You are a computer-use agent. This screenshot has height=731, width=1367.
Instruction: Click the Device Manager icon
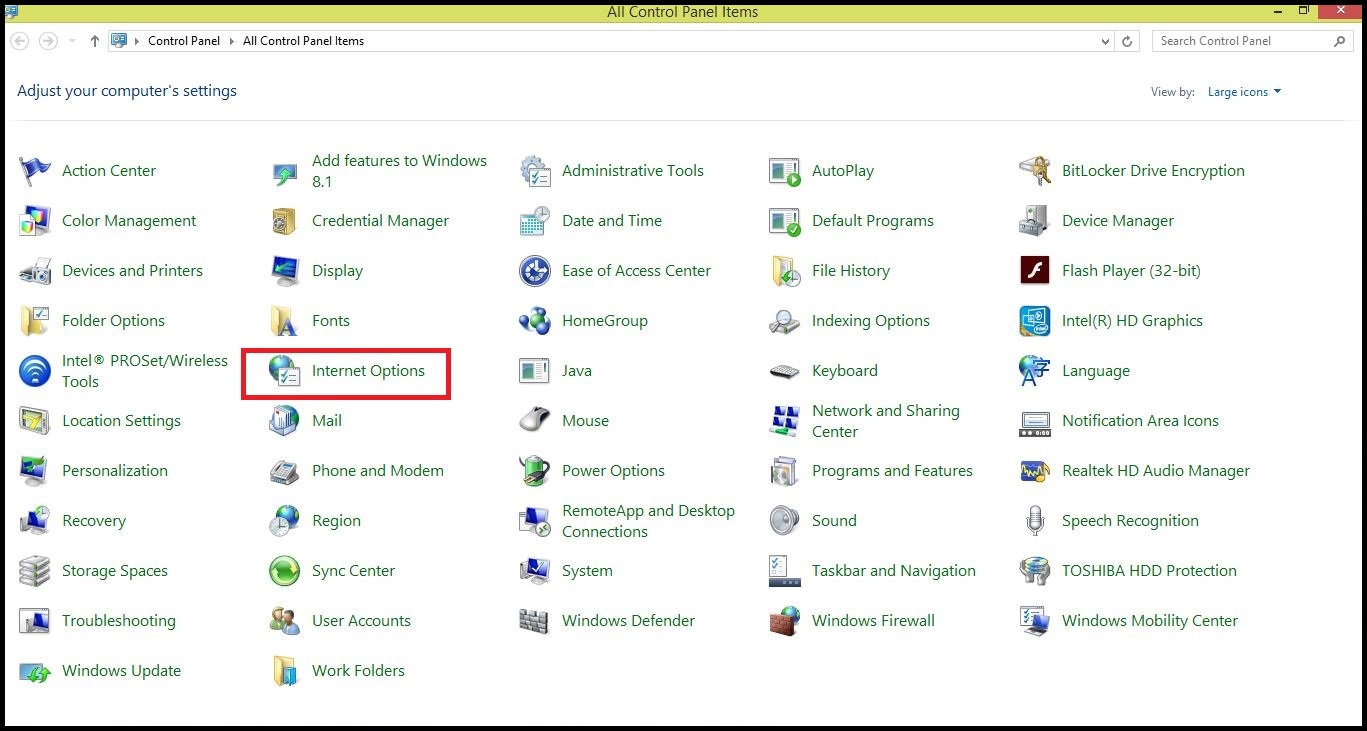1034,221
